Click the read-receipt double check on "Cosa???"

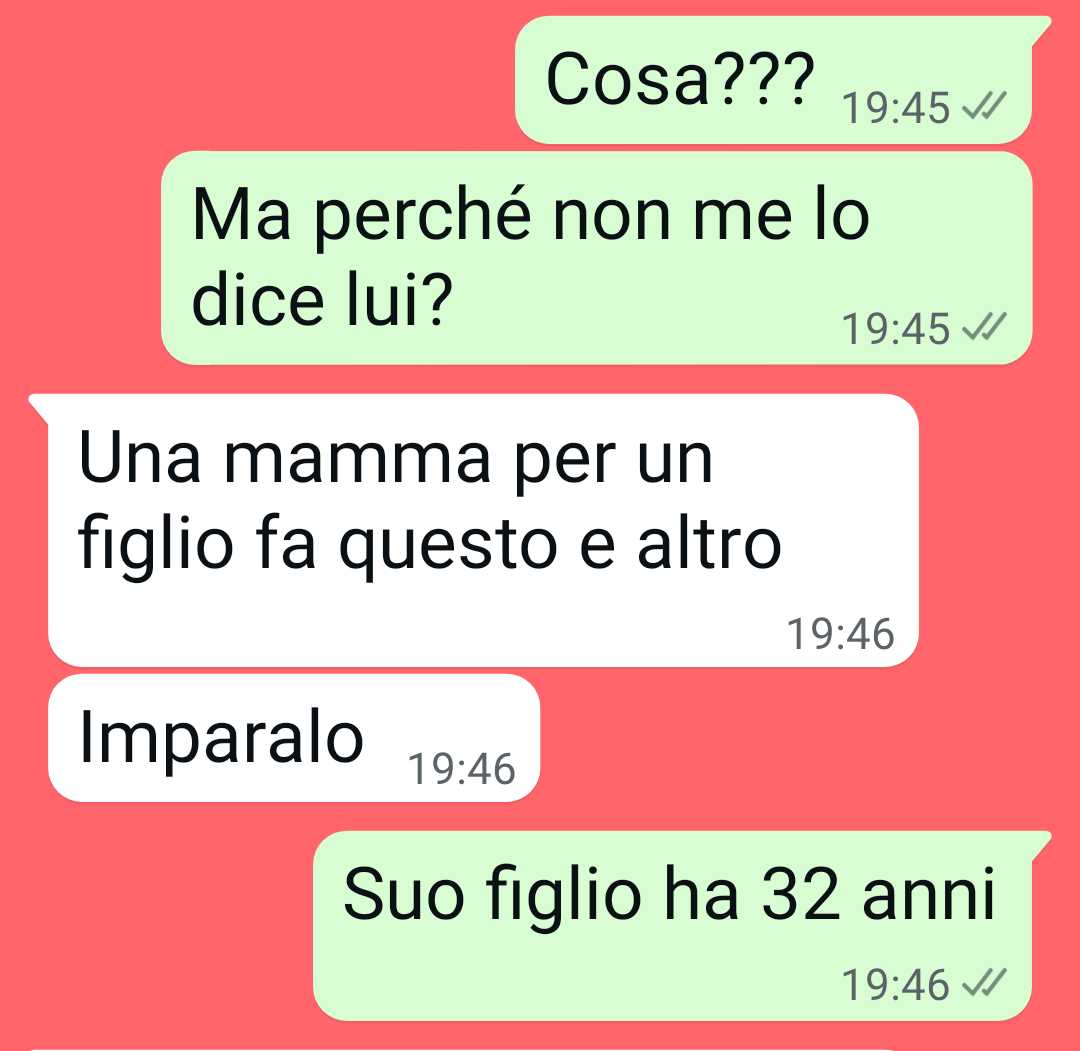984,107
